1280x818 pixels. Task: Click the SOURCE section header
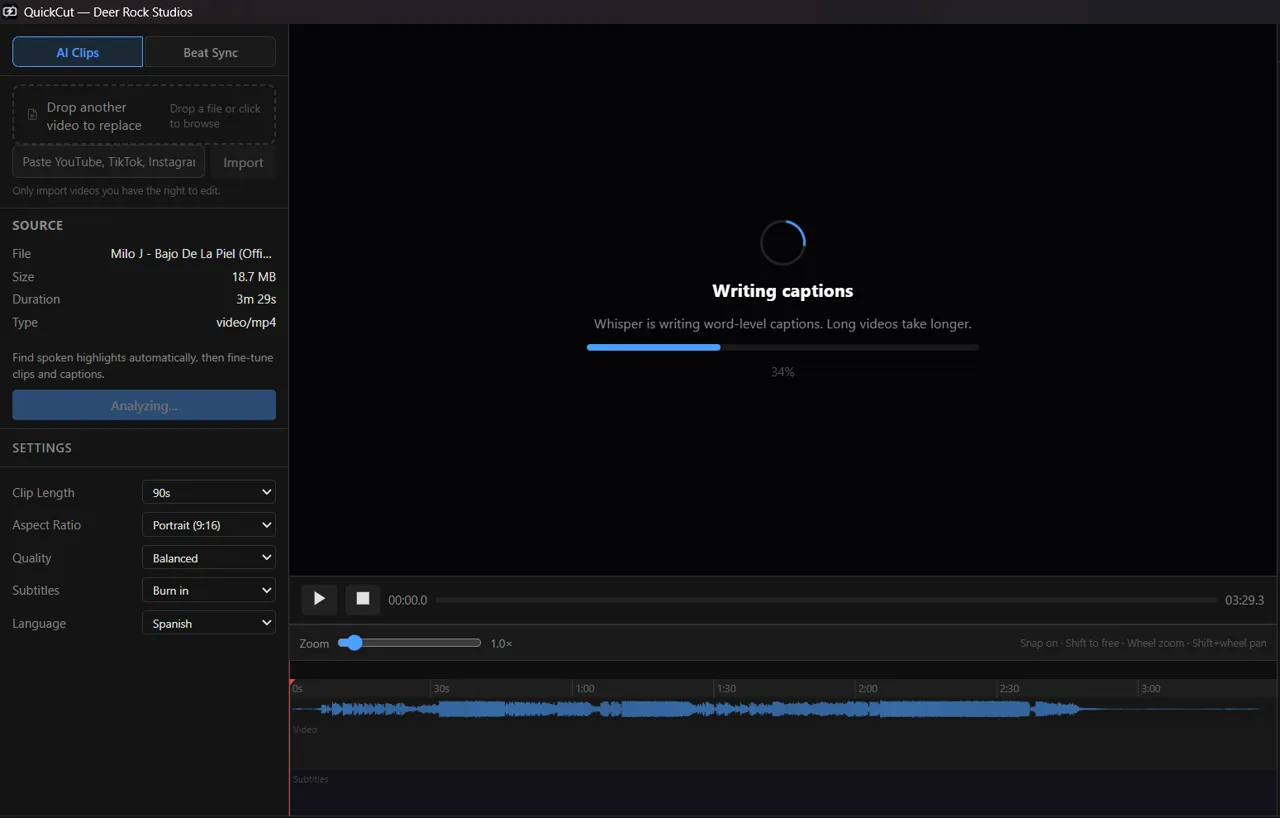point(37,225)
